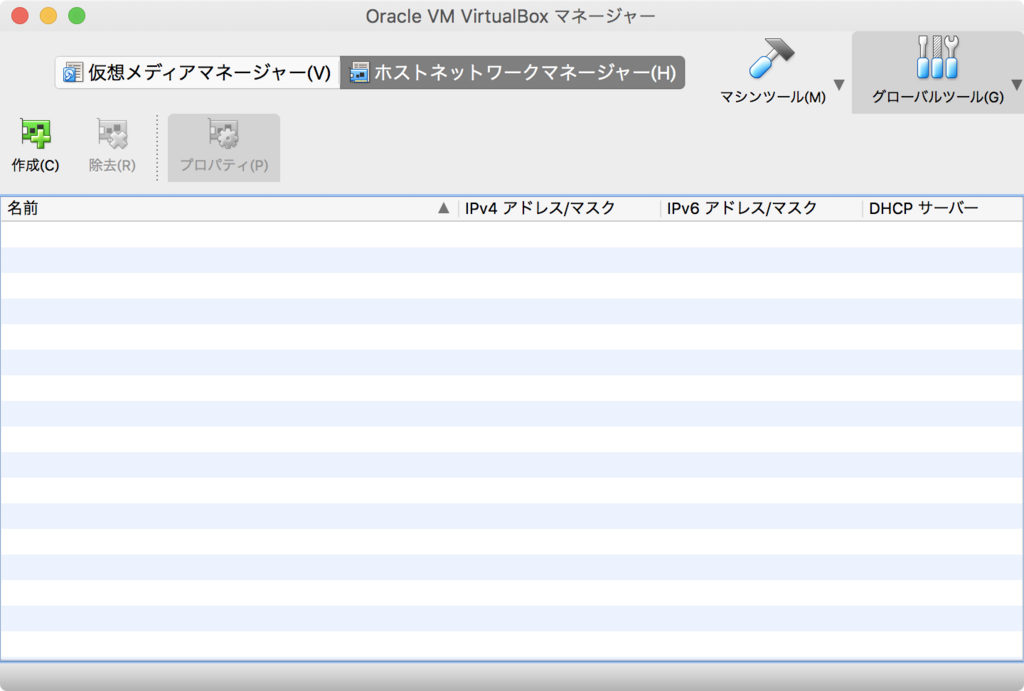Click the IPv6 アドレス/マスク column header
1024x691 pixels.
pos(761,208)
